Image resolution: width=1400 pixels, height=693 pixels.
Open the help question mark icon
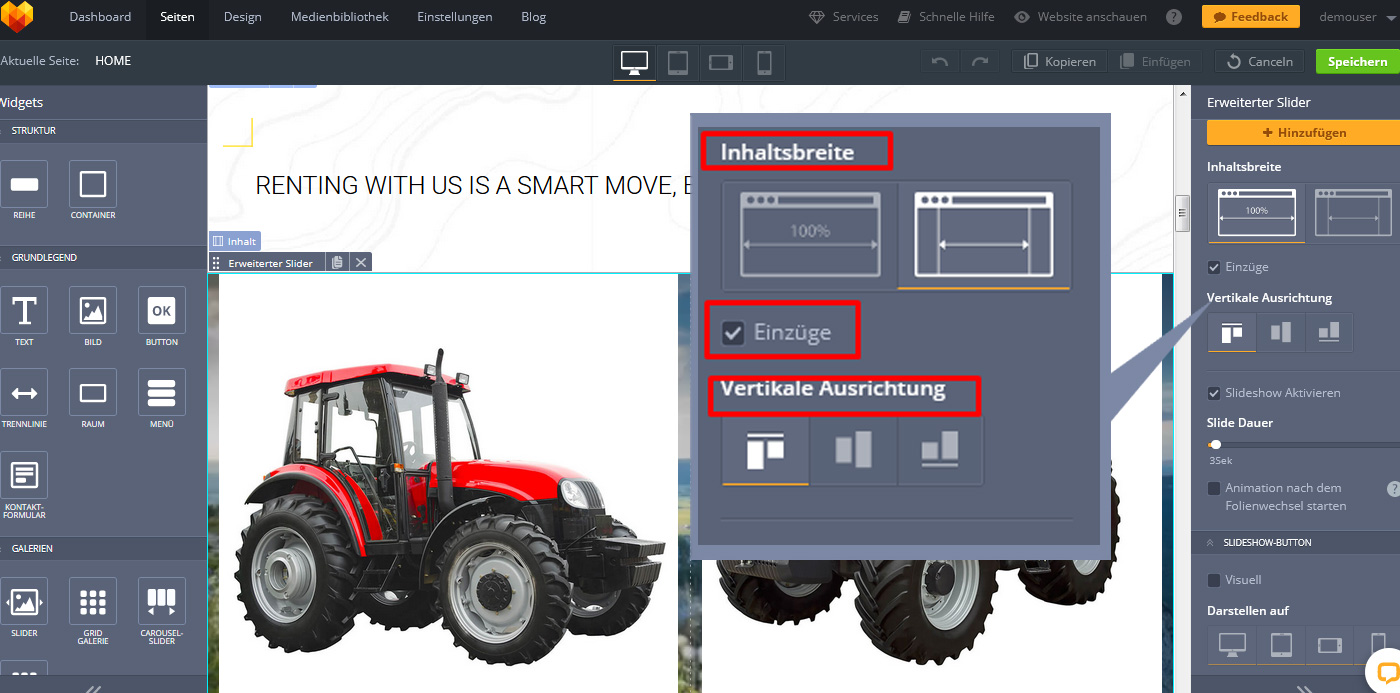click(1174, 17)
